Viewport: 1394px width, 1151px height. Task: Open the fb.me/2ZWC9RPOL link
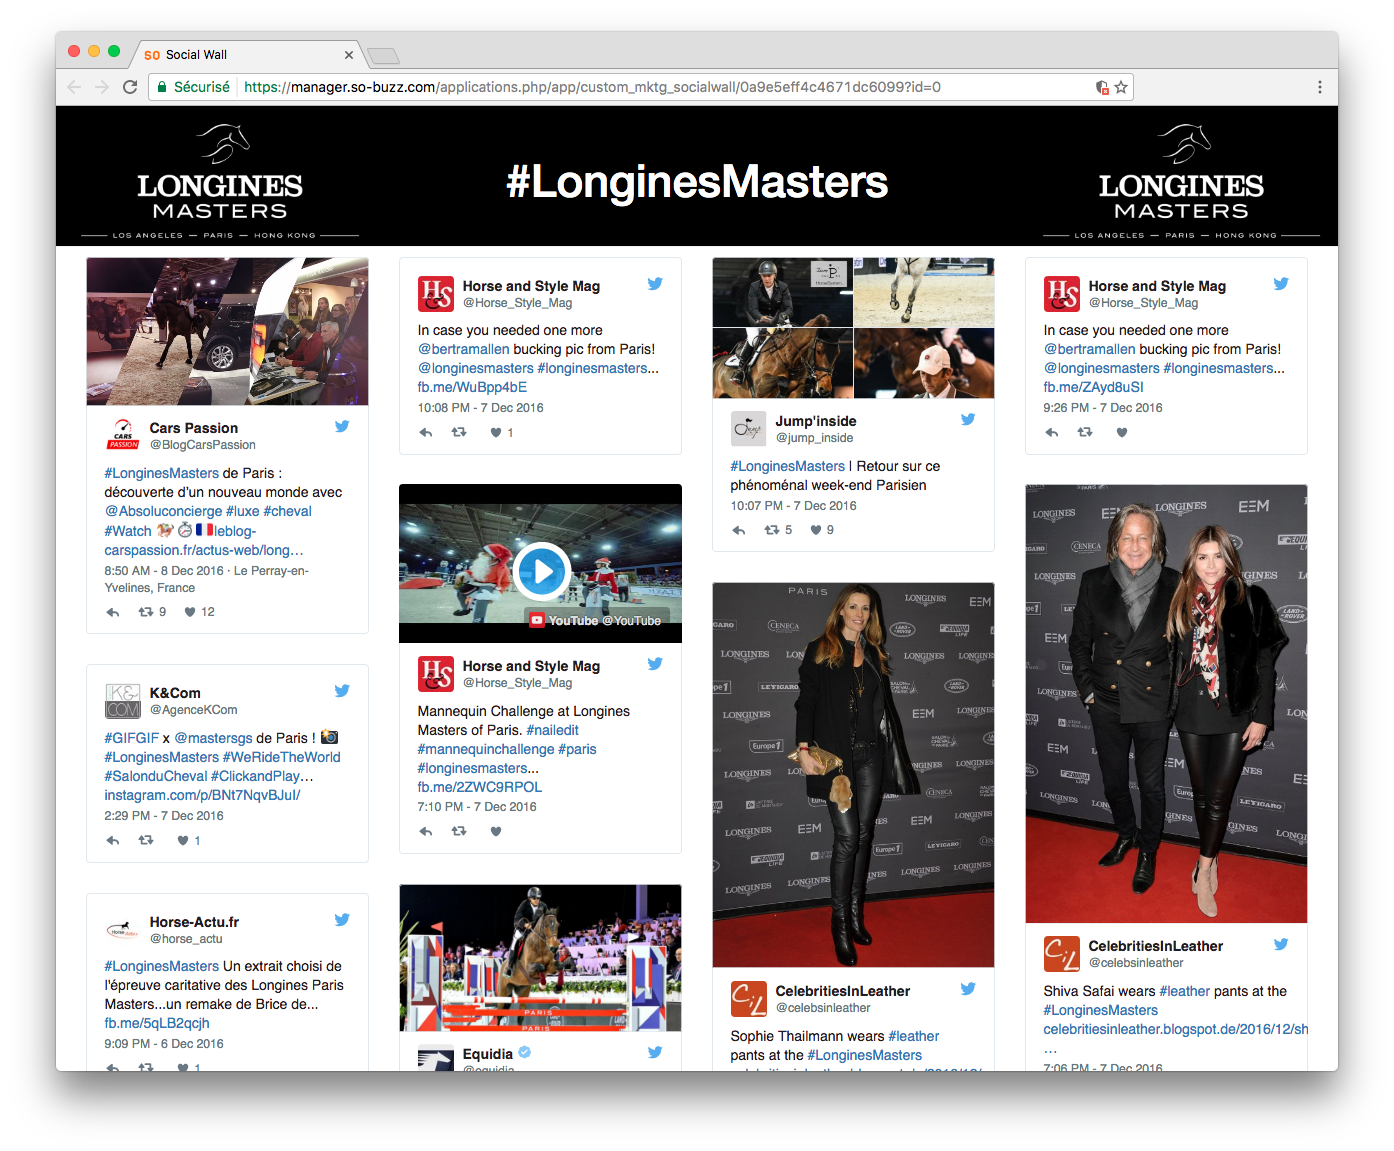click(x=480, y=787)
